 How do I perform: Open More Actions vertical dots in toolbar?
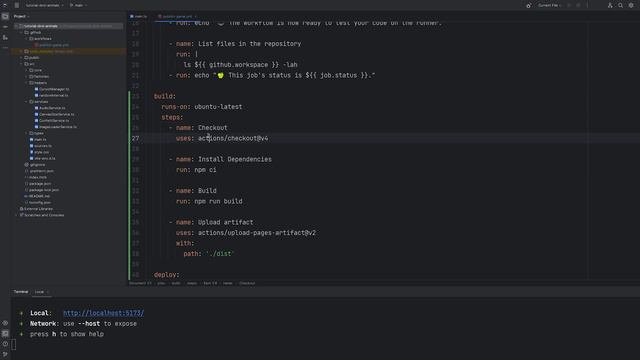(x=587, y=5)
